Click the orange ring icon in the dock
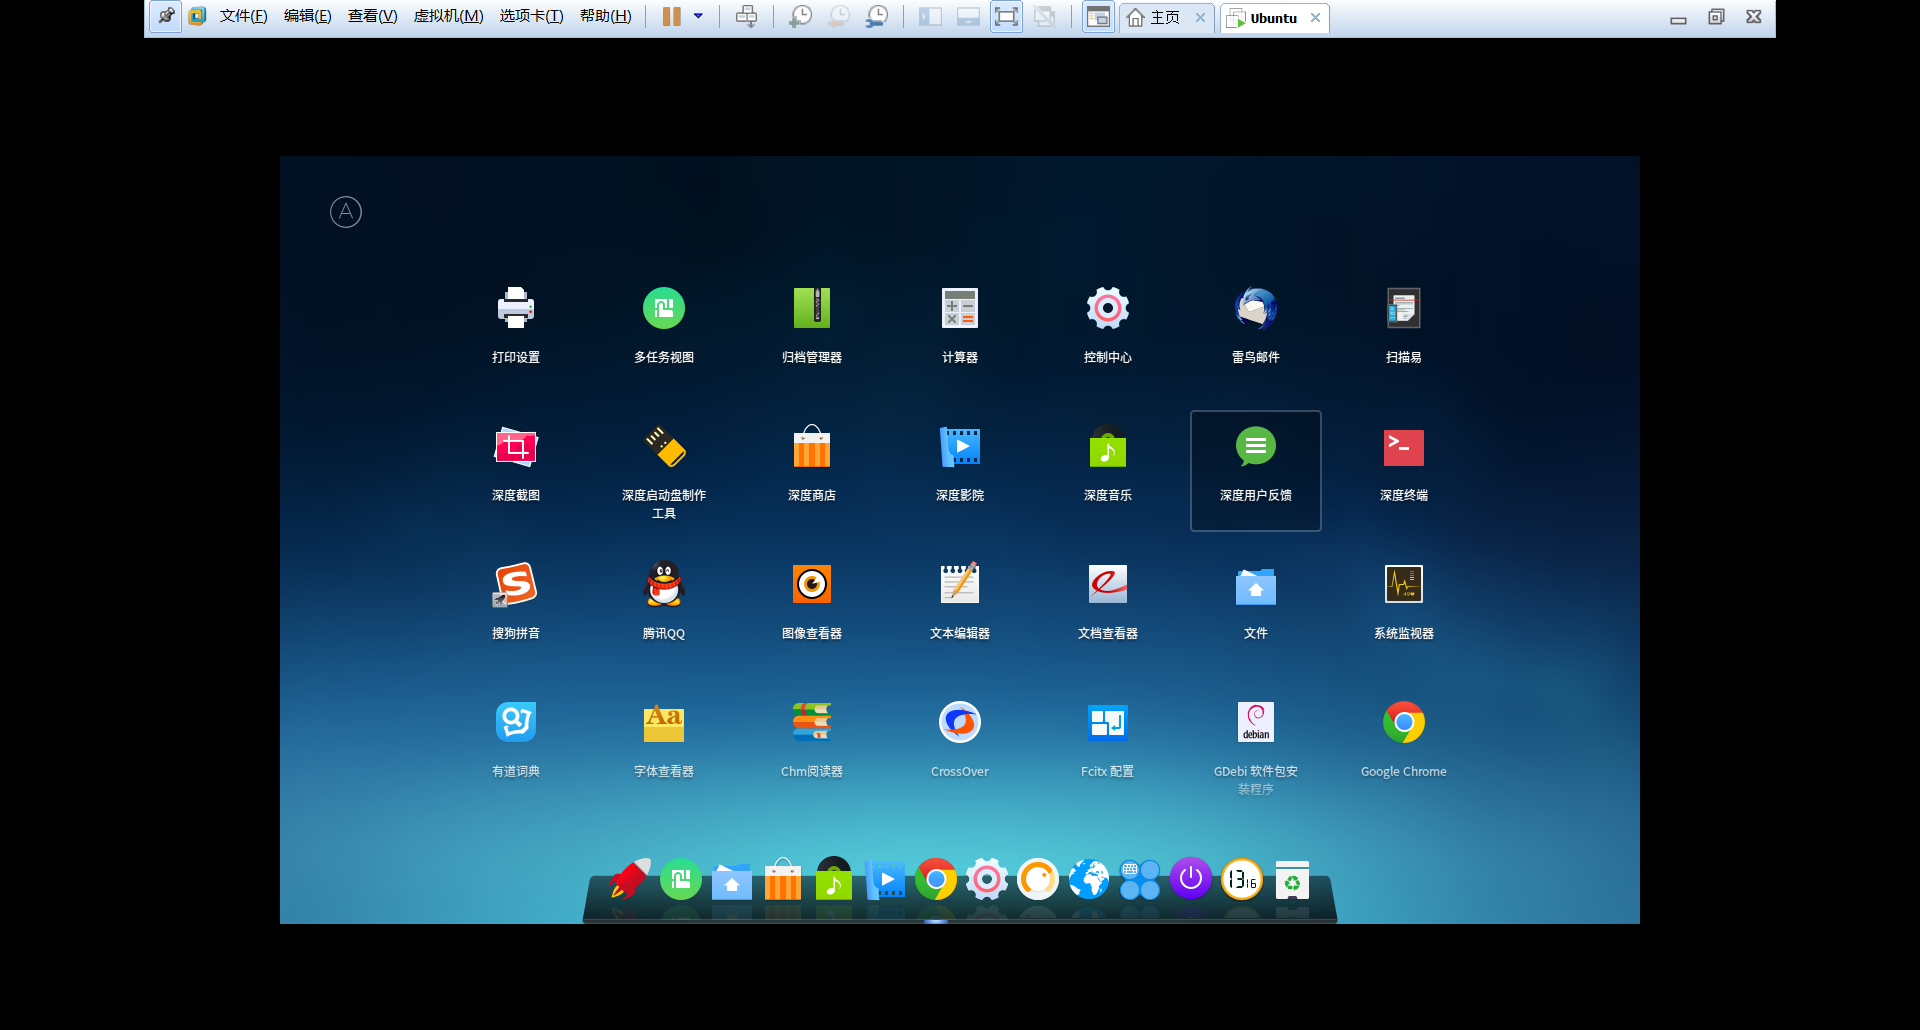The height and width of the screenshot is (1030, 1920). coord(1038,879)
